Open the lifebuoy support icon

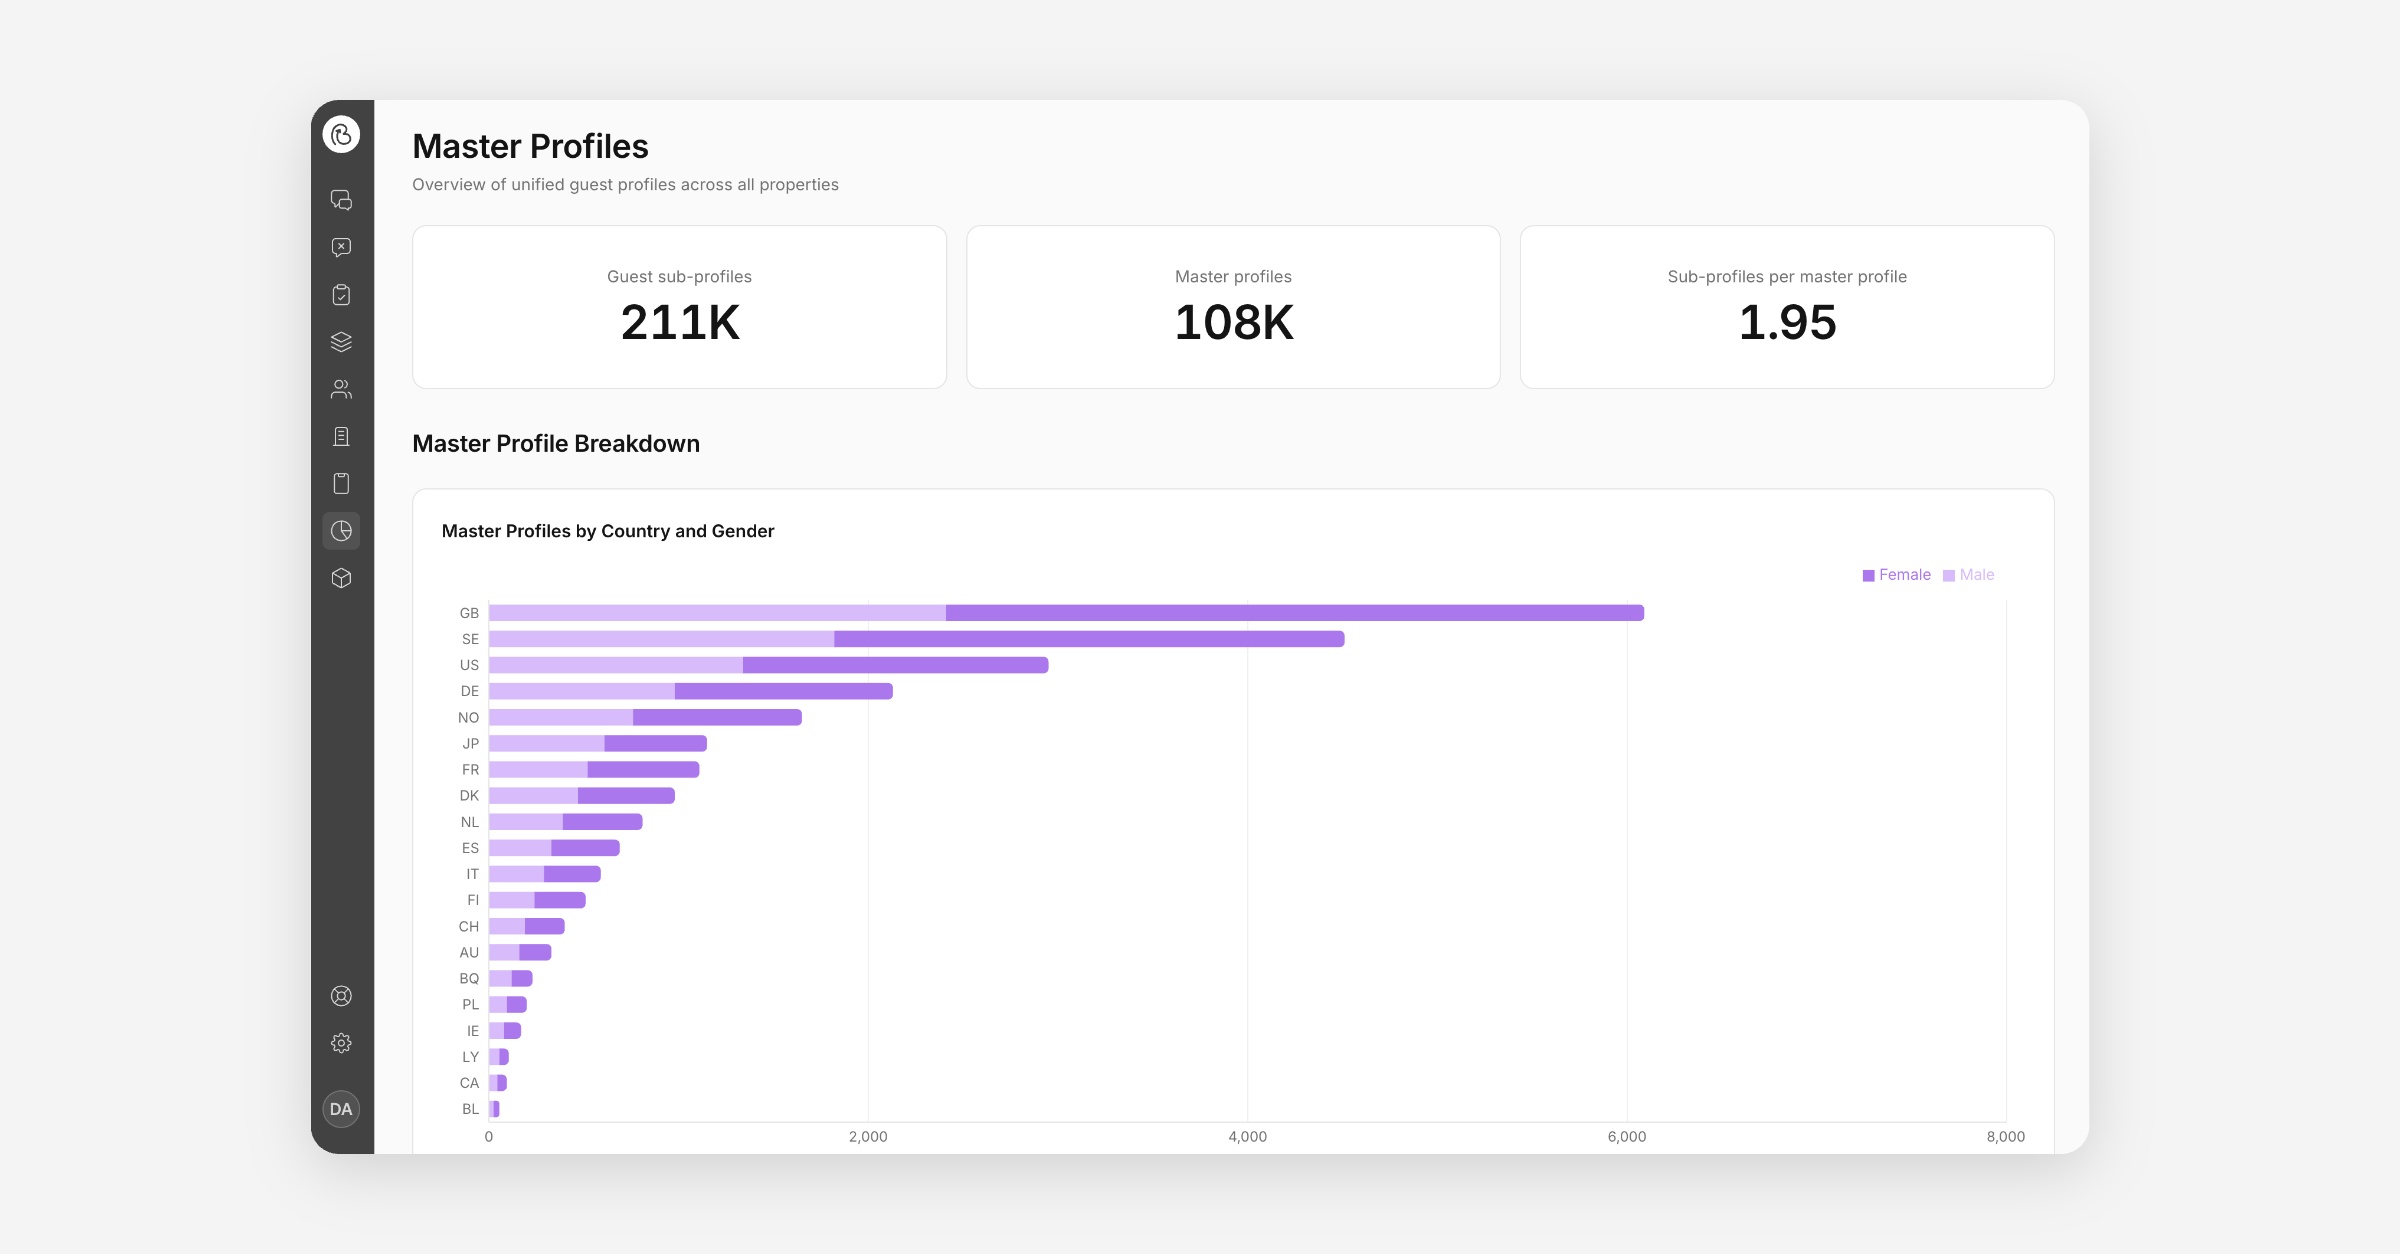pyautogui.click(x=341, y=996)
